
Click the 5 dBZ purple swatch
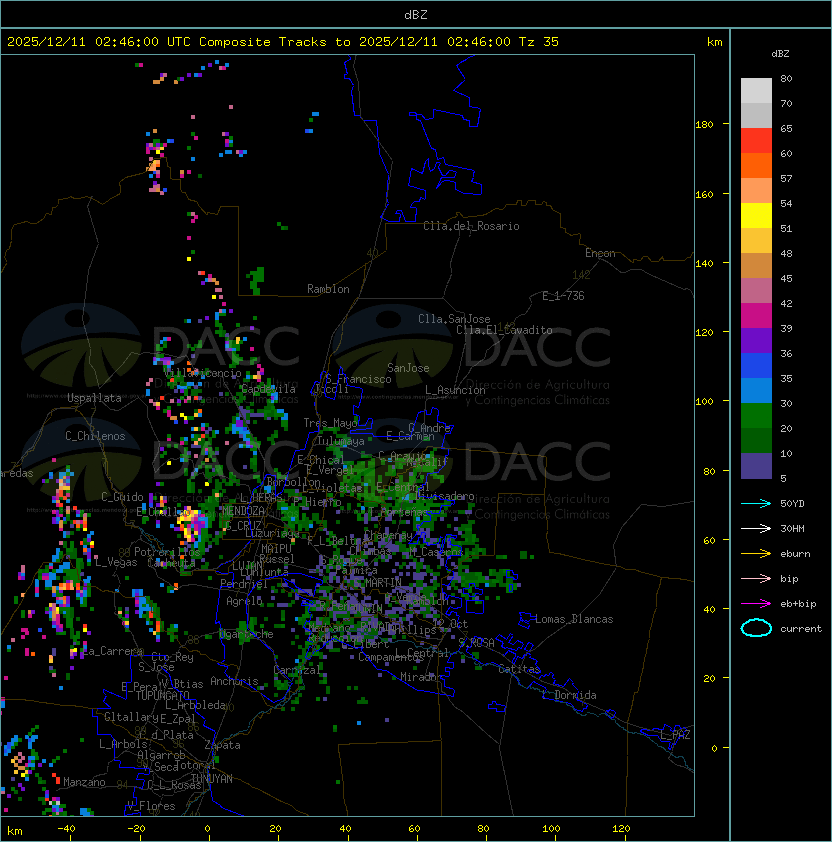(756, 466)
